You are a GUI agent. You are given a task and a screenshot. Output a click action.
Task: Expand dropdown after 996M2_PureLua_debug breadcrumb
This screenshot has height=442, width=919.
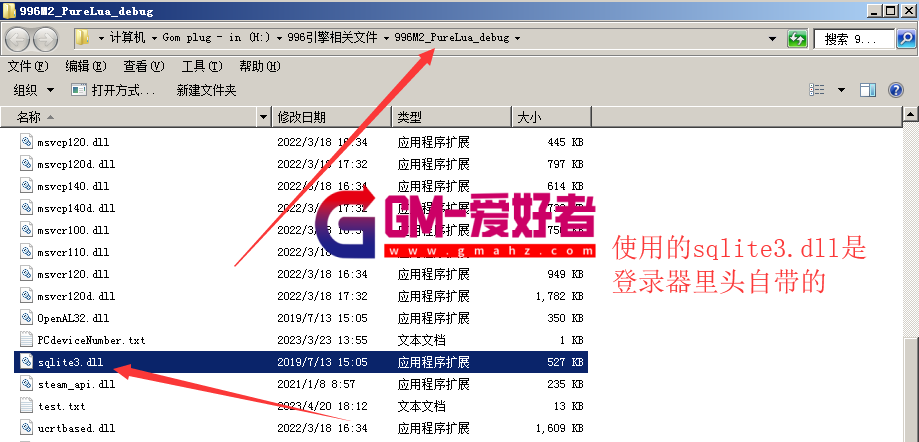pyautogui.click(x=517, y=38)
